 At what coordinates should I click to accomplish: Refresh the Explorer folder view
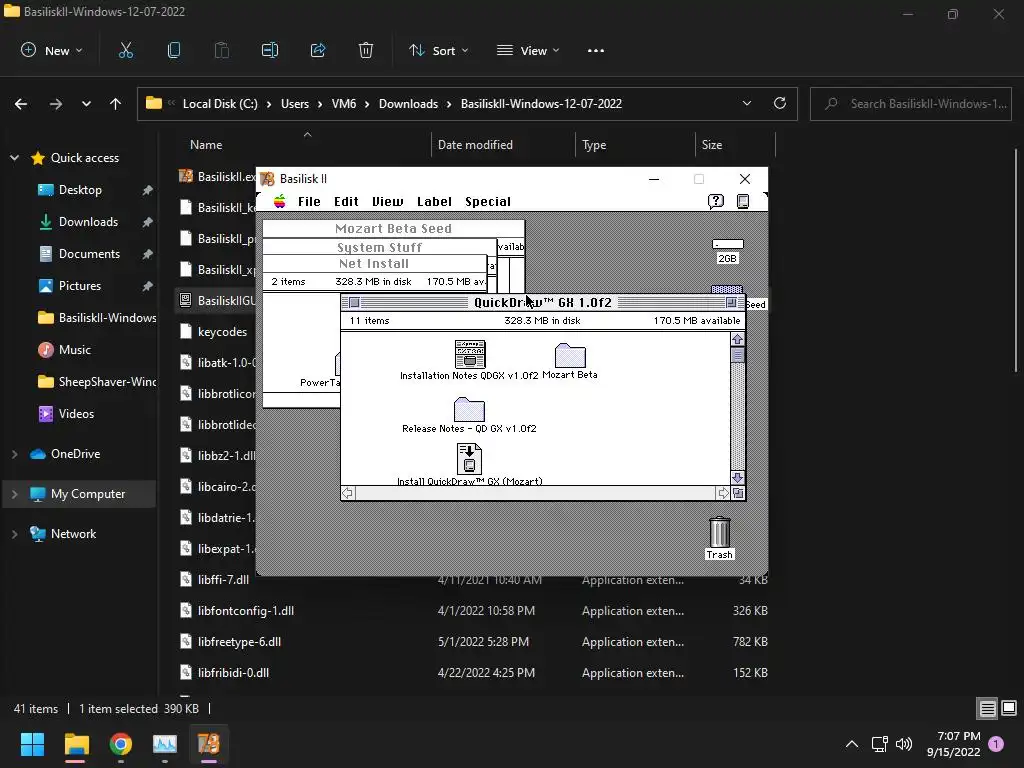[x=780, y=103]
